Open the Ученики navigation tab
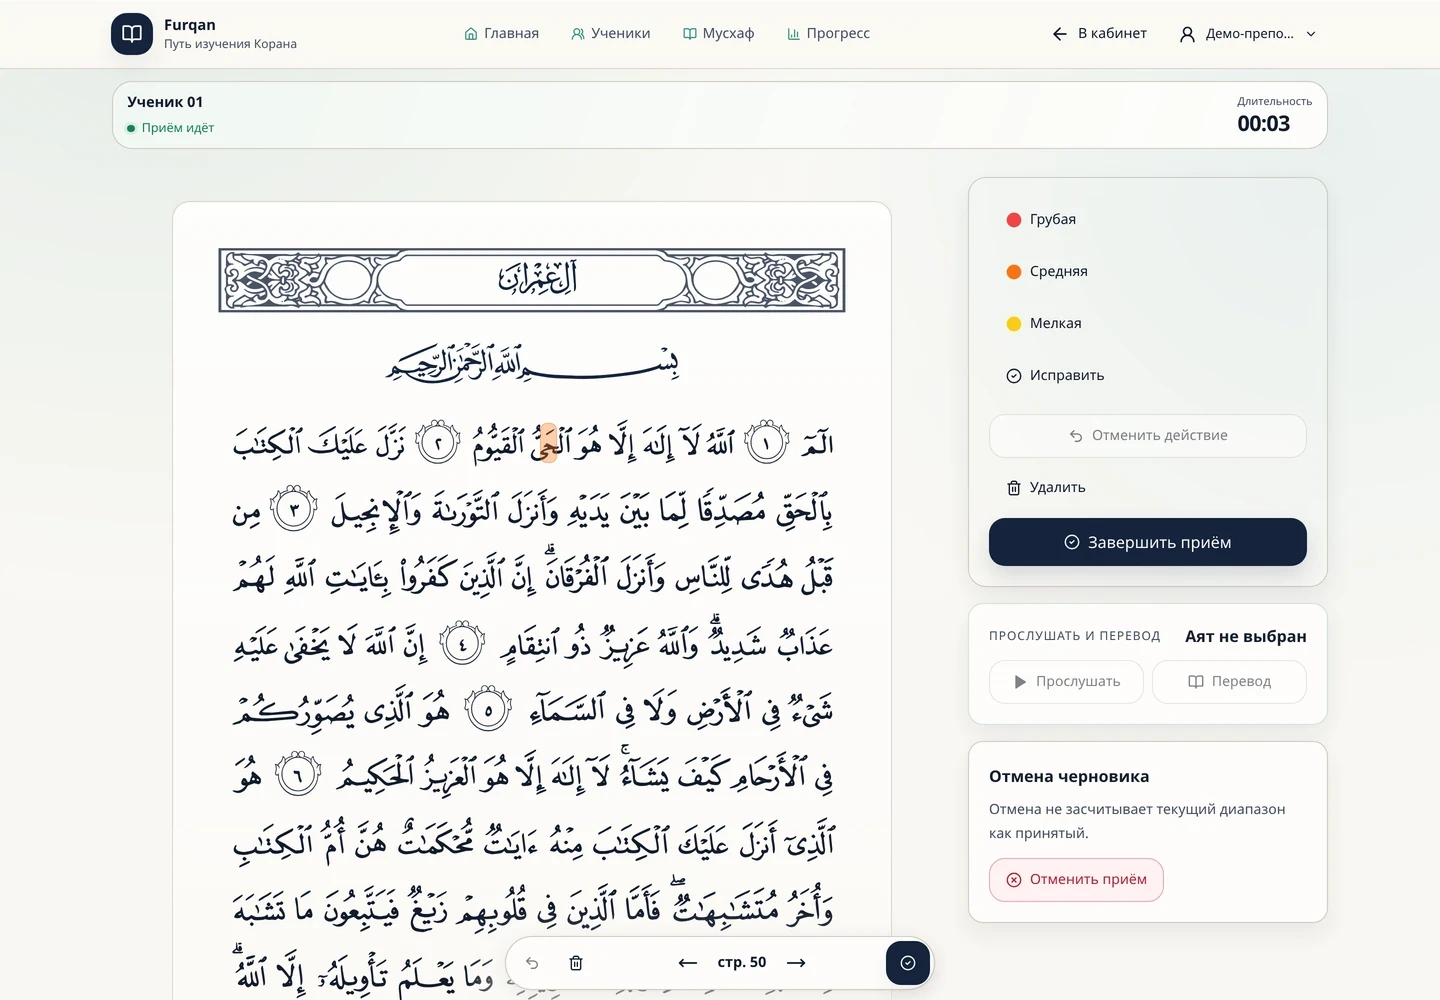 tap(611, 33)
